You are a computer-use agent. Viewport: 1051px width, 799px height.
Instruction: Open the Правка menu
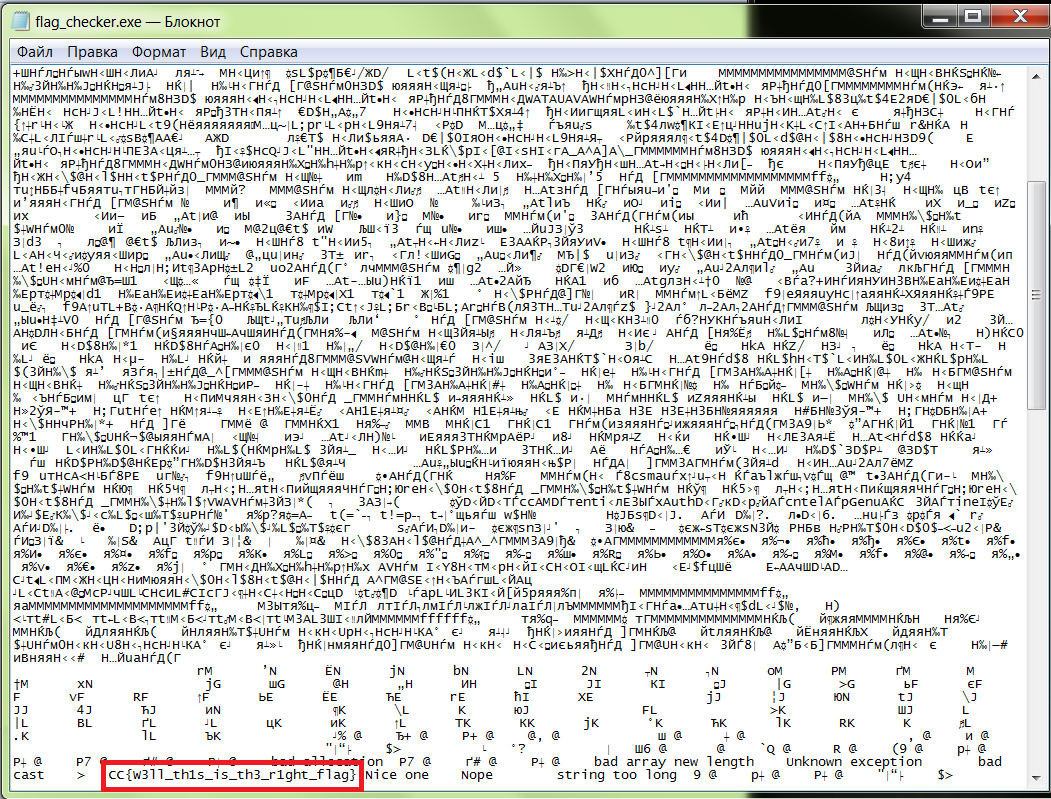(92, 52)
